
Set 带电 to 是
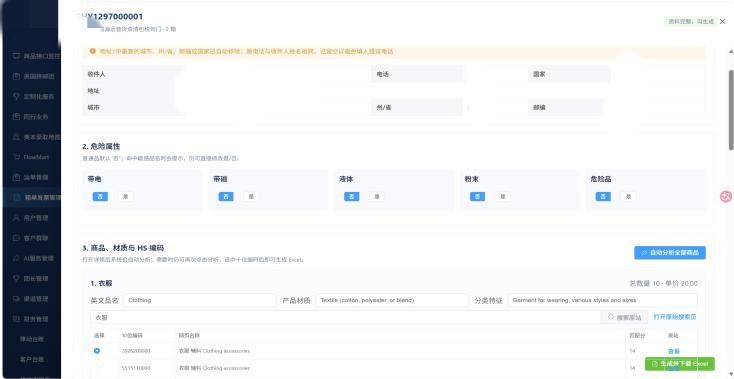pos(125,197)
